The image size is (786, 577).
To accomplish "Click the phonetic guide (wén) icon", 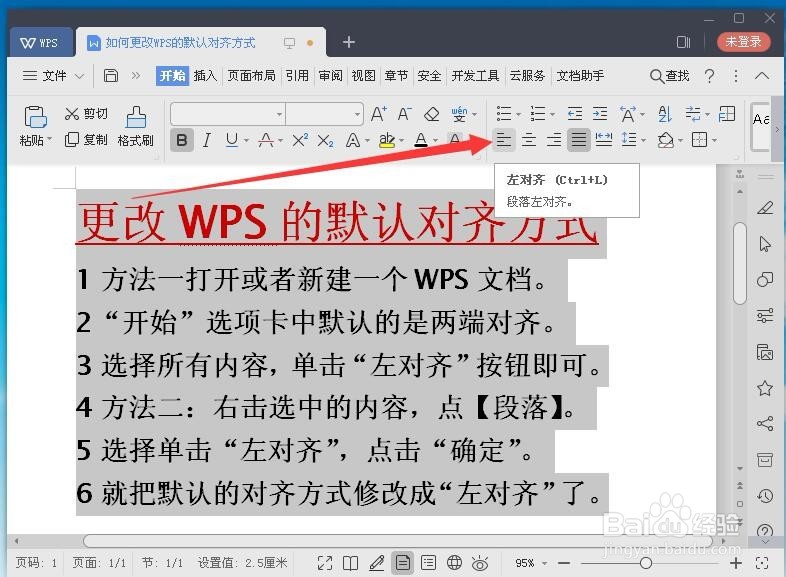I will (459, 114).
